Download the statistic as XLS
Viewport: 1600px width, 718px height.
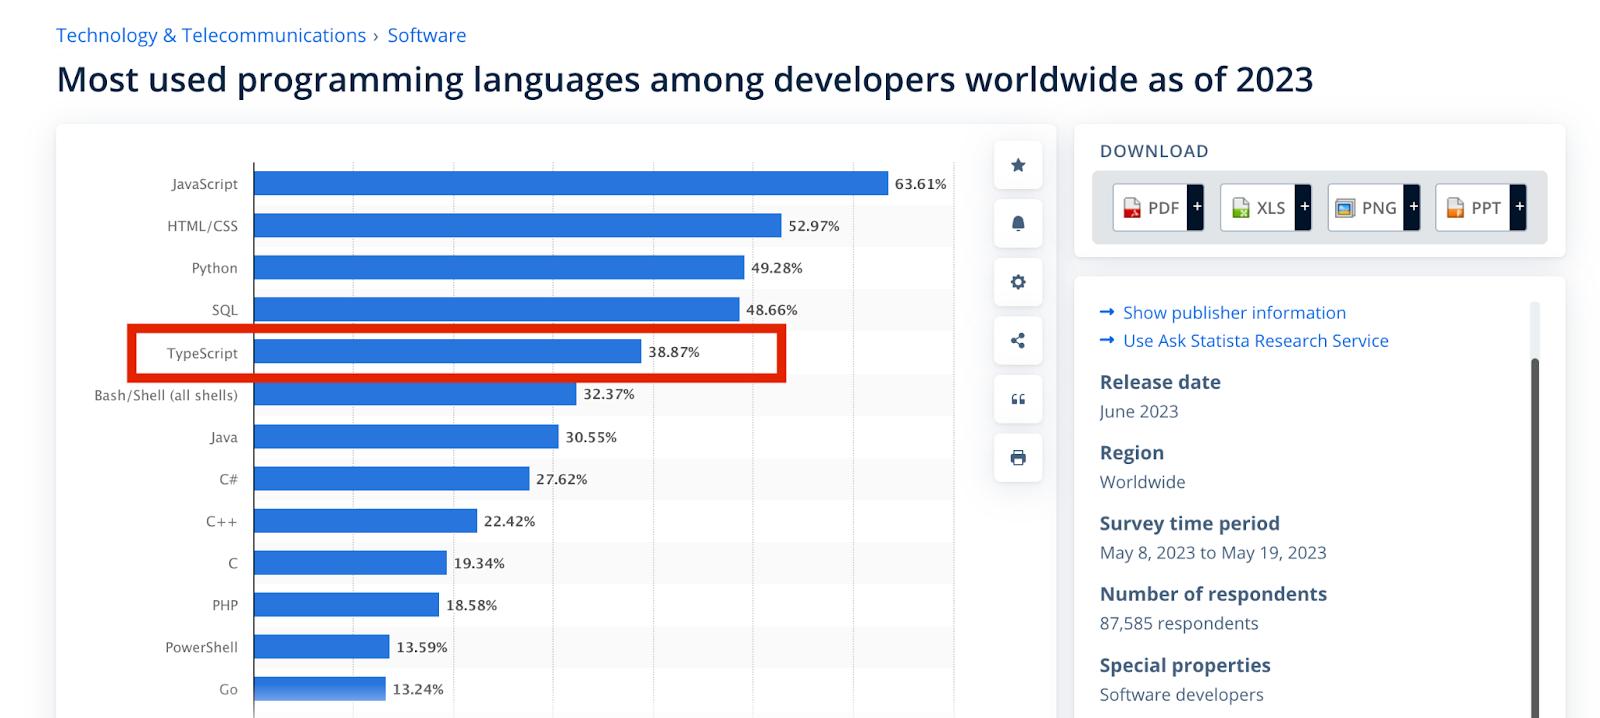pos(1257,208)
